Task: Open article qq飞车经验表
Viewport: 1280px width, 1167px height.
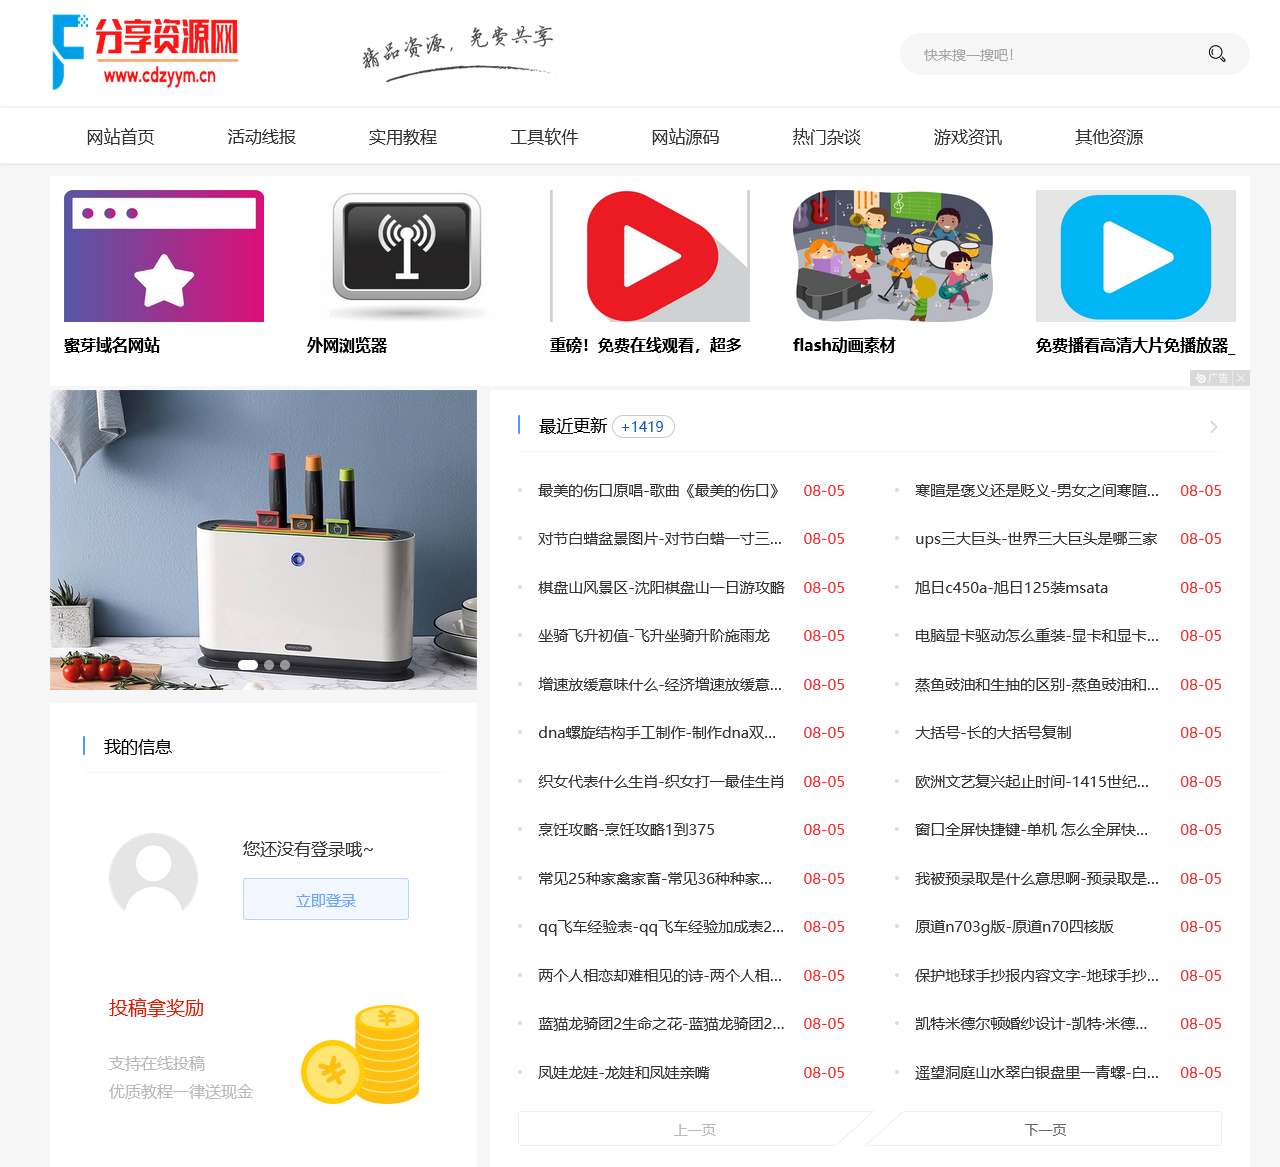Action: point(661,927)
